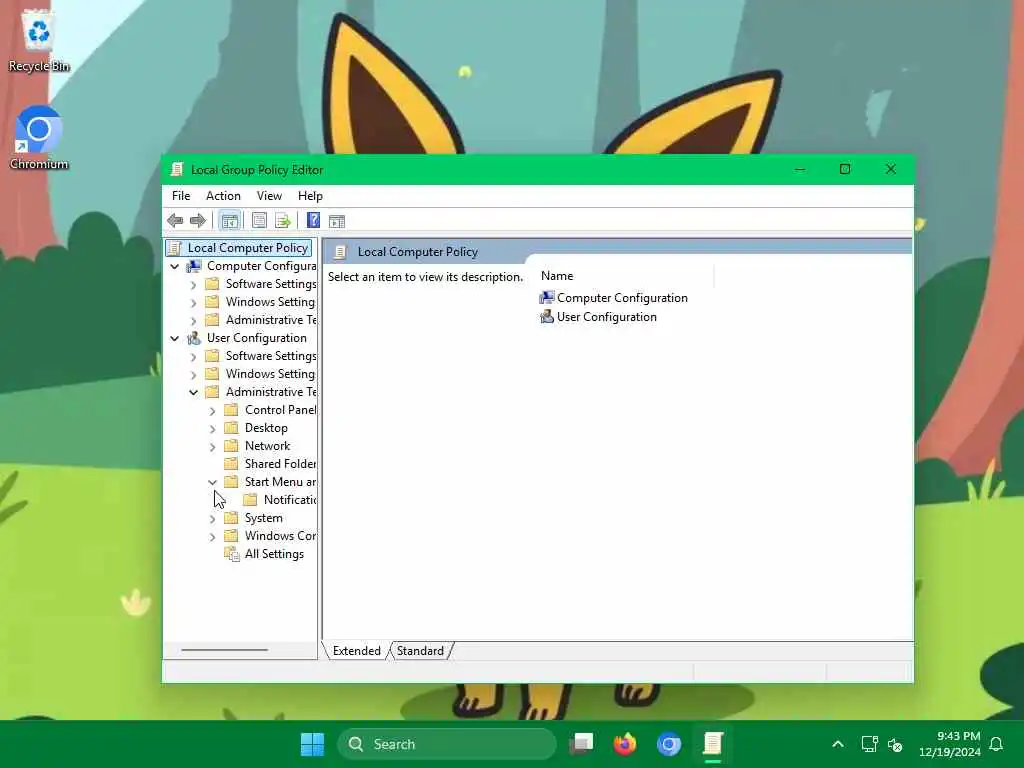Expand the Network tree node
The width and height of the screenshot is (1024, 768).
[212, 447]
